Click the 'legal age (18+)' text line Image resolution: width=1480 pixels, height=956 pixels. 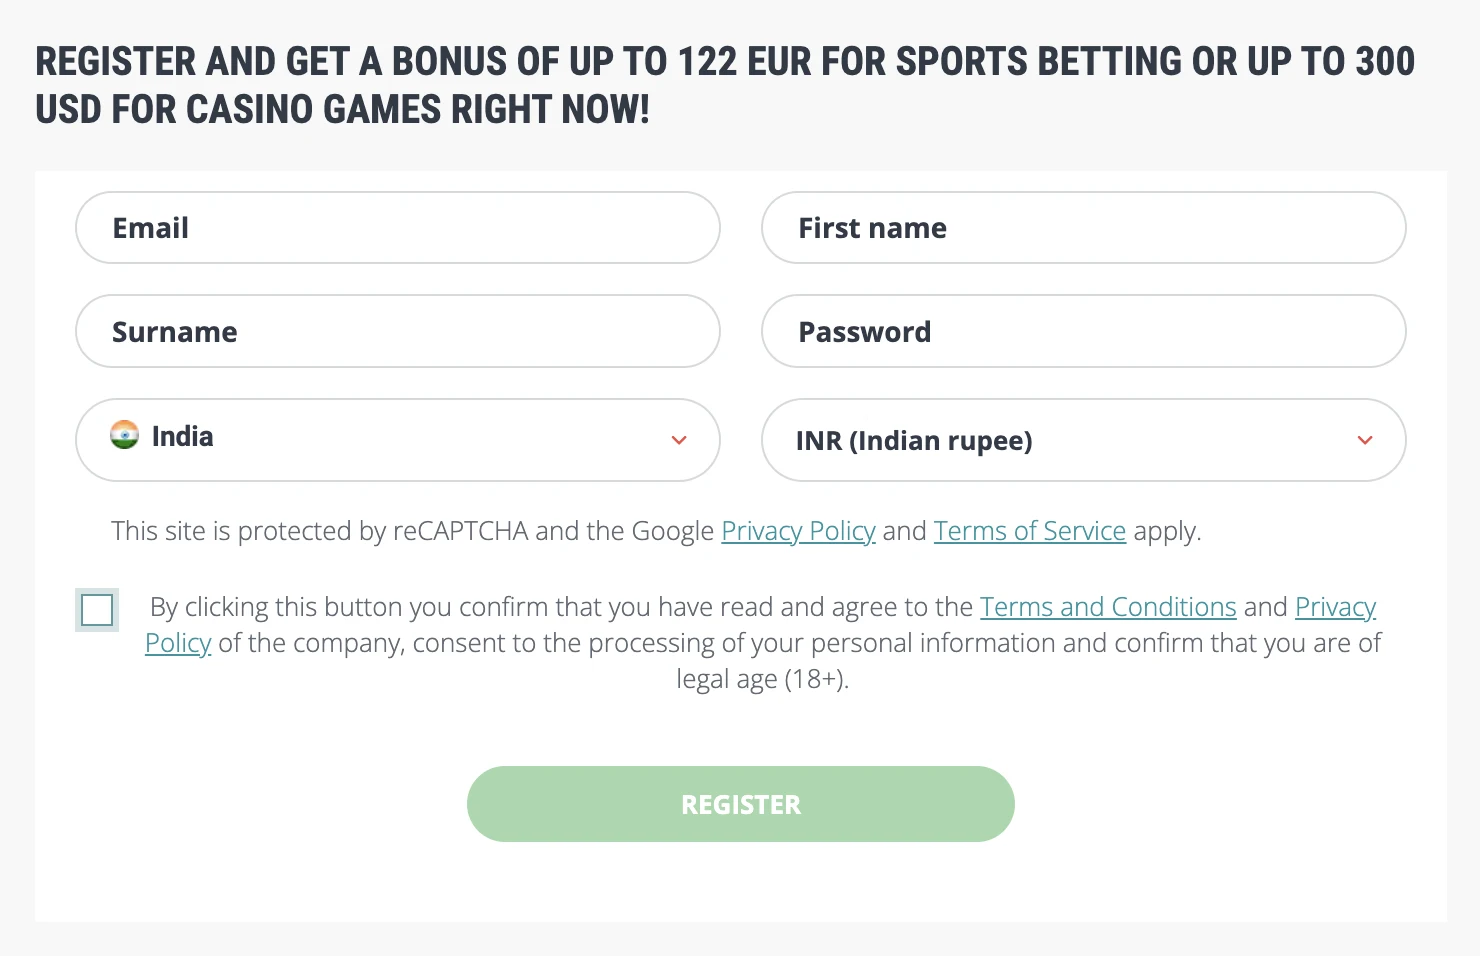[x=762, y=679]
